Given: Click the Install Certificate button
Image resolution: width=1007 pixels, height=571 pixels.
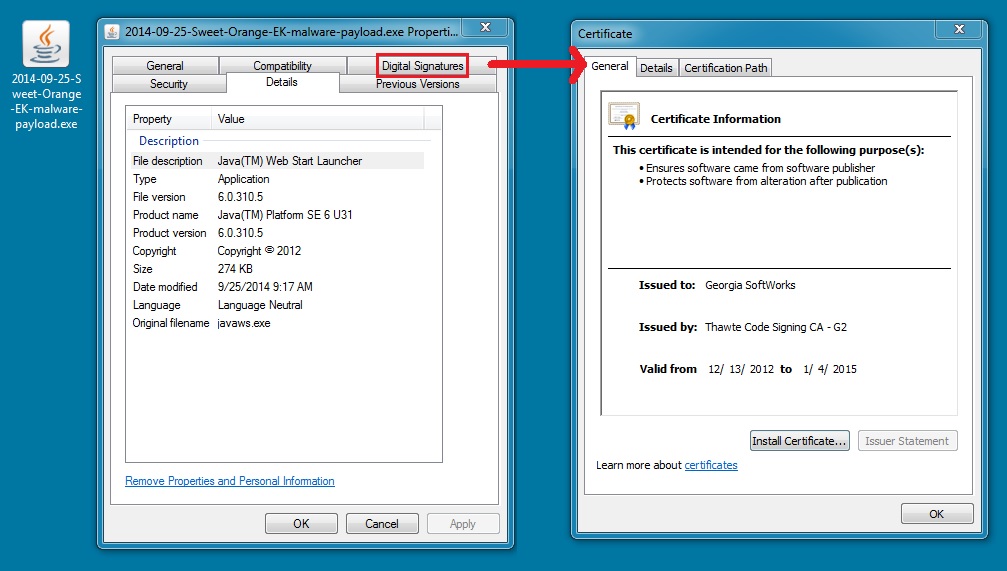Looking at the screenshot, I should (799, 441).
